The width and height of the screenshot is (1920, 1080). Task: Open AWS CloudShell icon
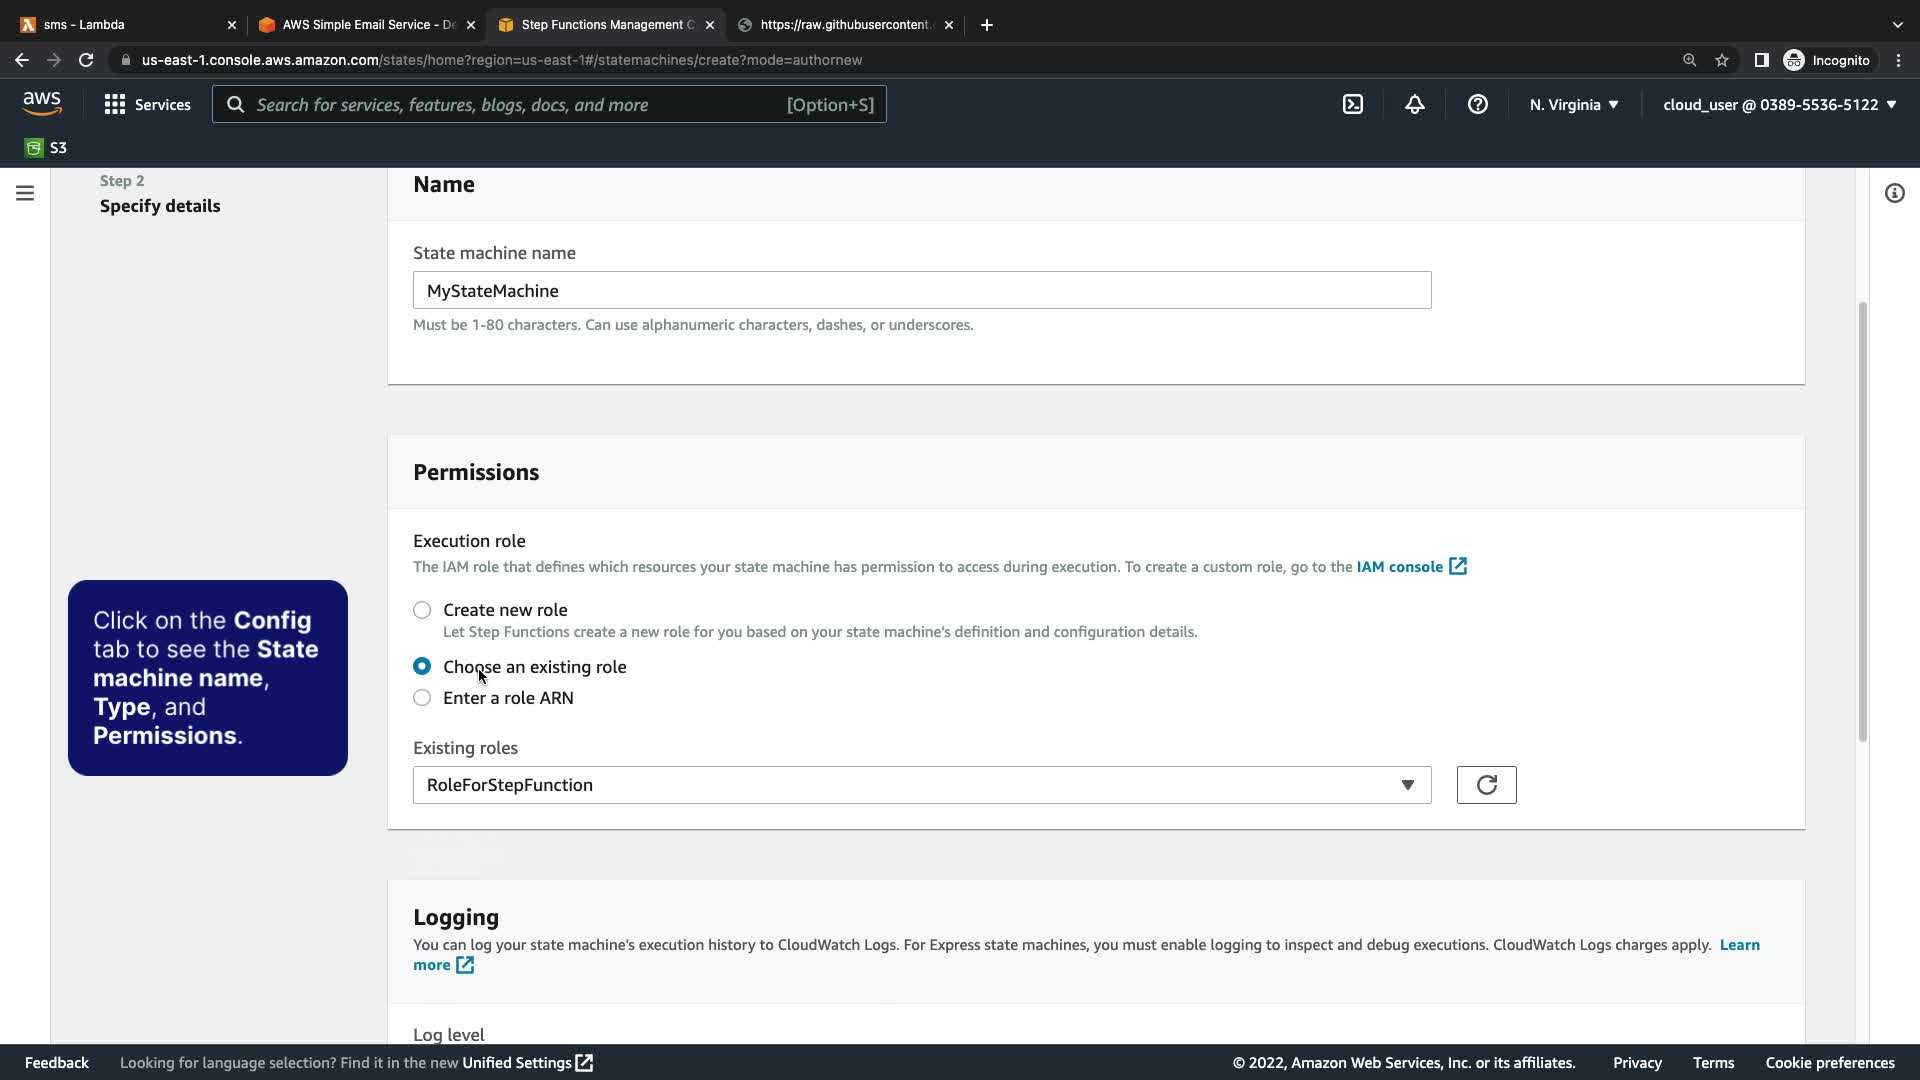pyautogui.click(x=1352, y=104)
